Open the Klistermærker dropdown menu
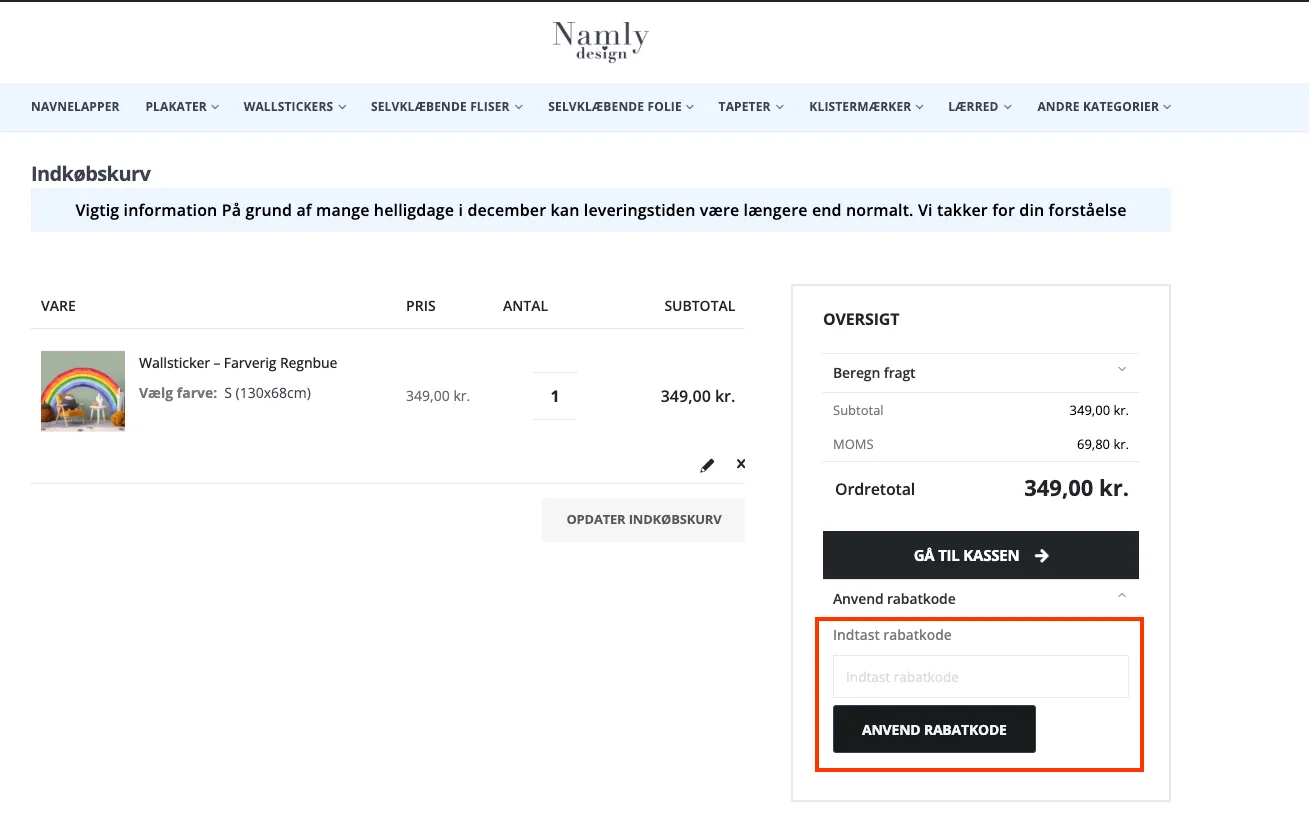The height and width of the screenshot is (831, 1309). 866,107
